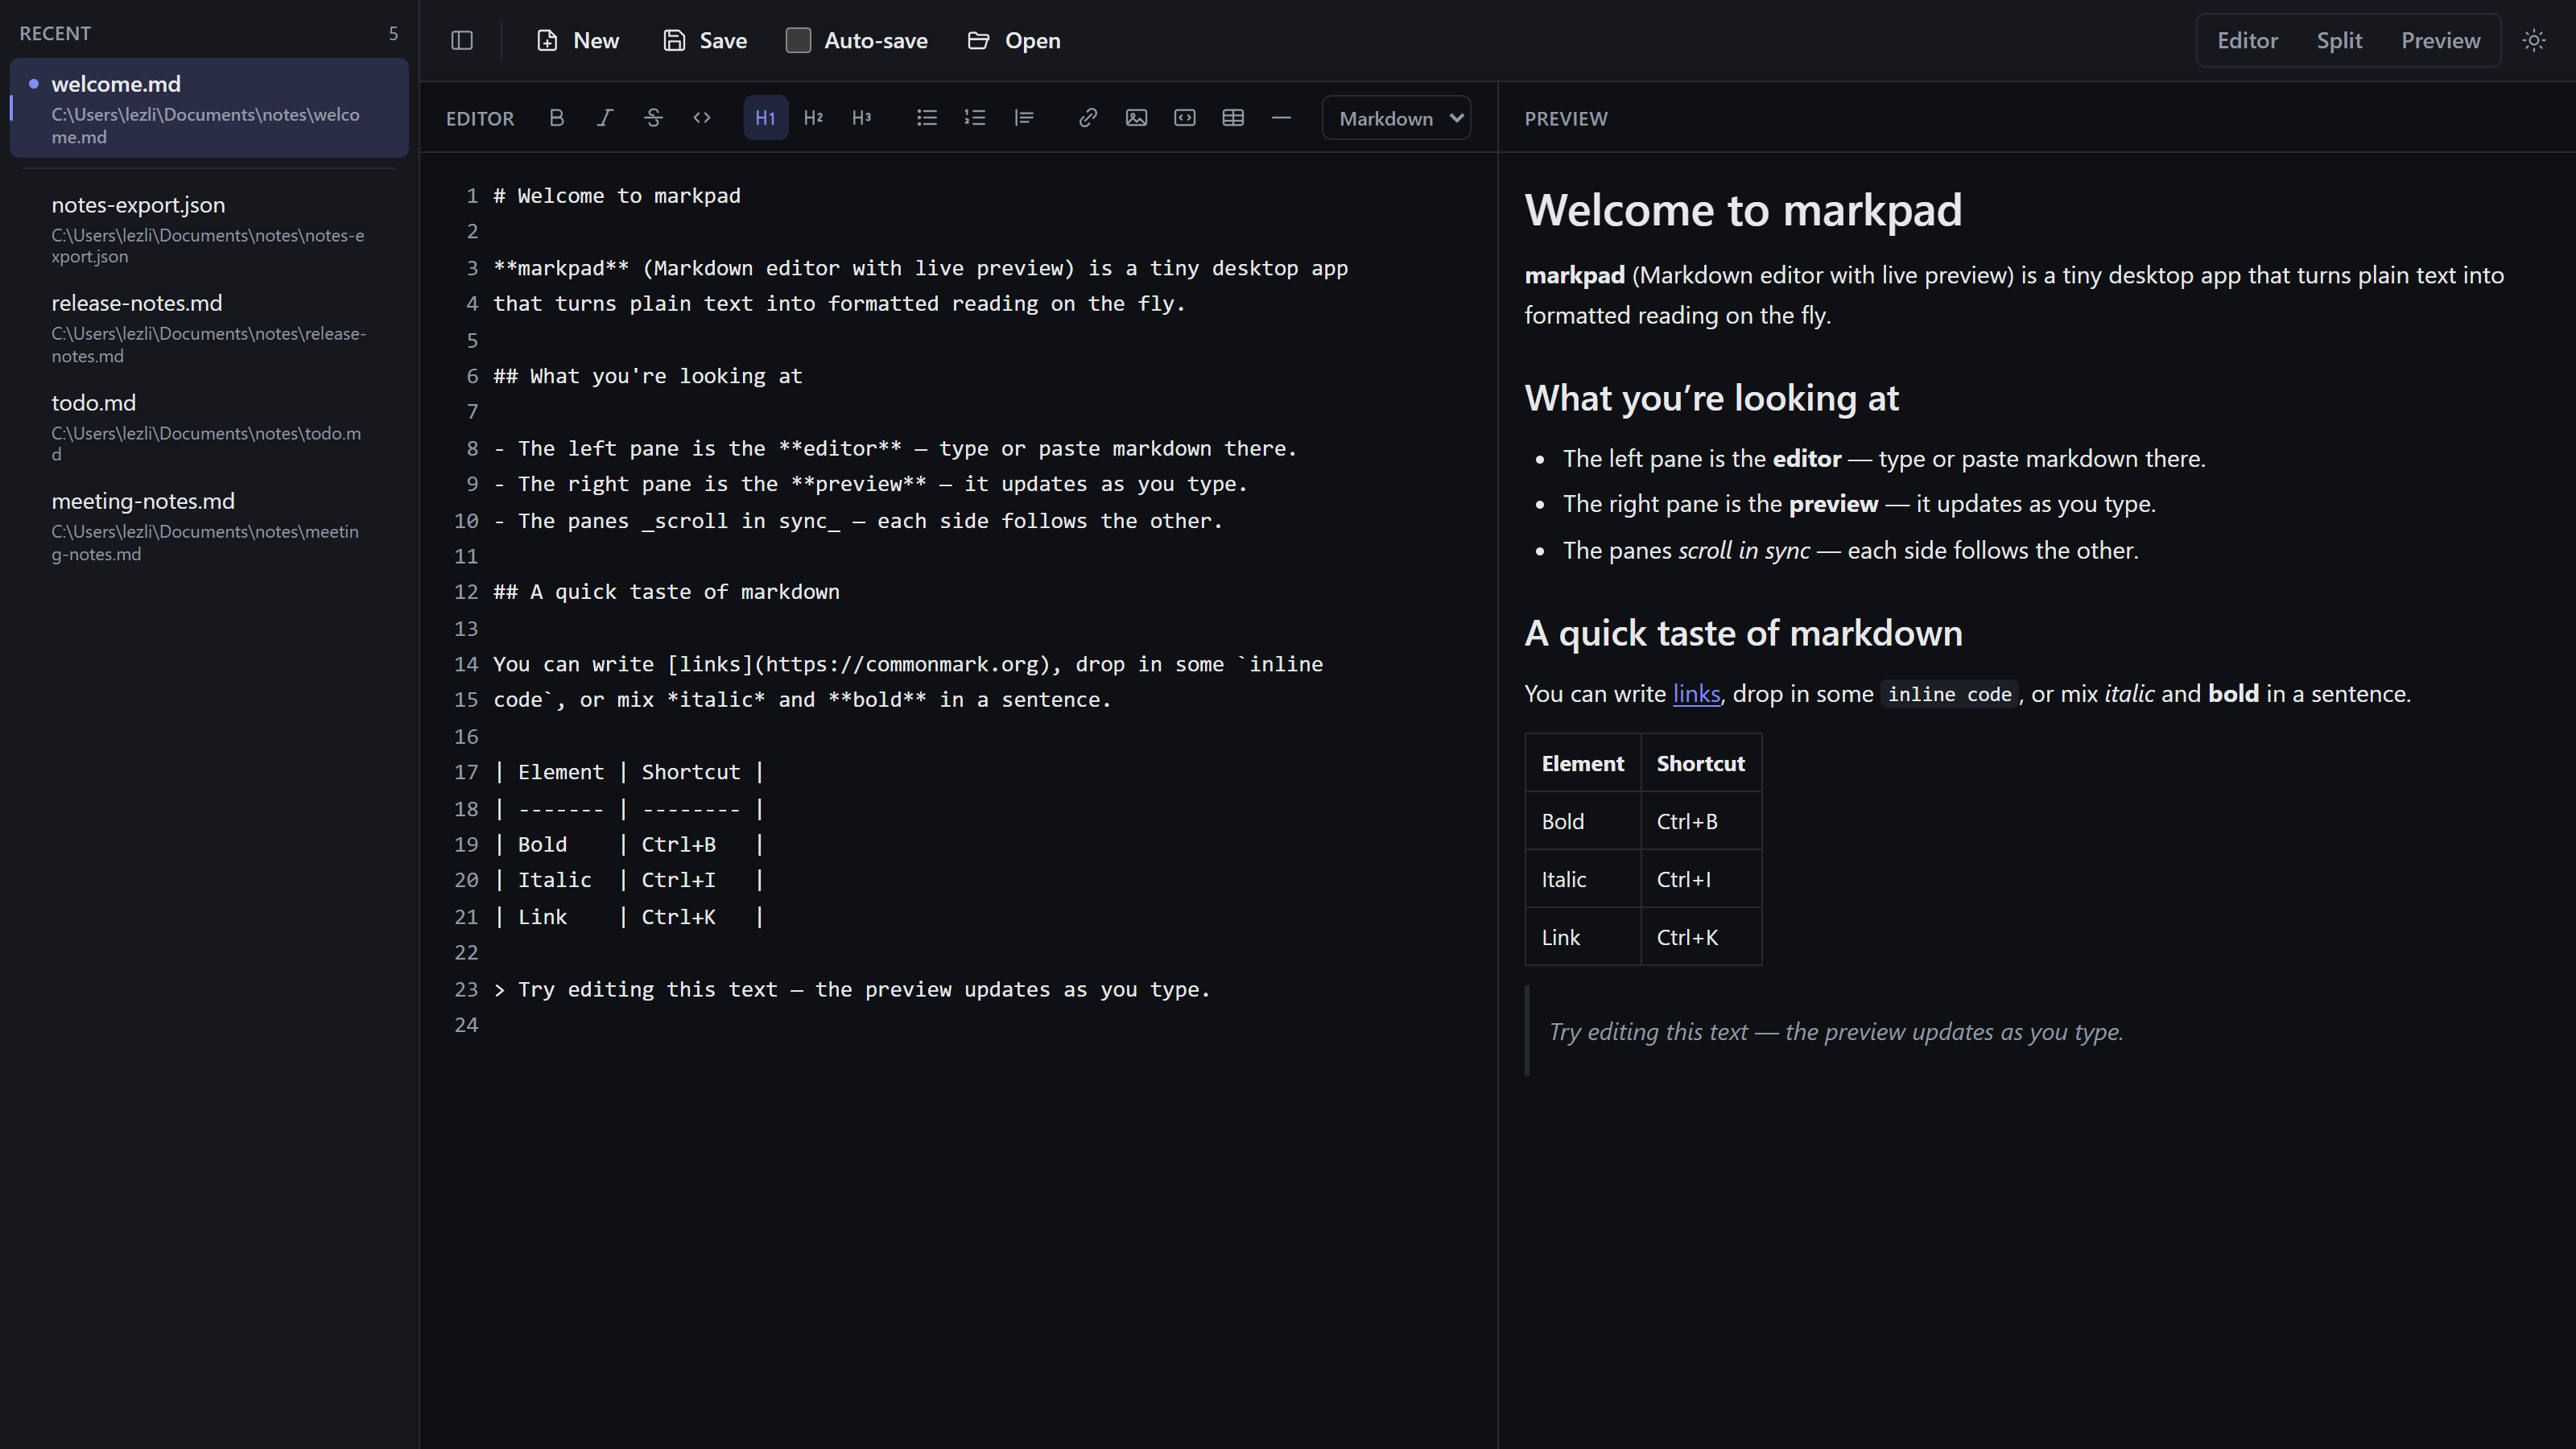This screenshot has width=2576, height=1449.
Task: Switch to Editor view mode
Action: point(2247,41)
